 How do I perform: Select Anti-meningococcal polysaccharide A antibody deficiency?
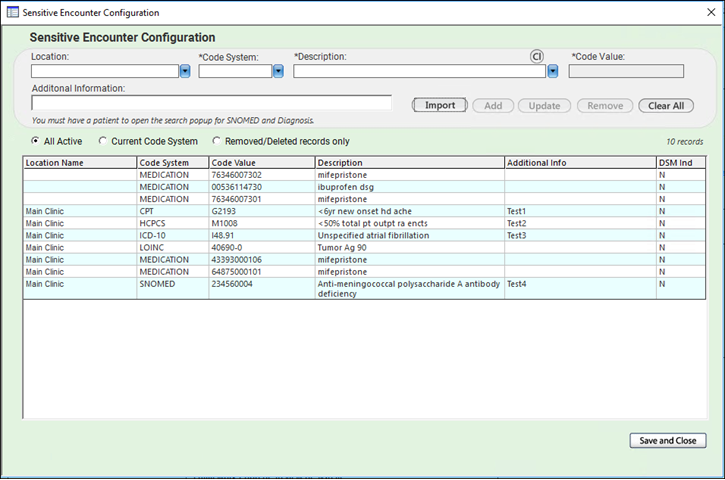[410, 288]
